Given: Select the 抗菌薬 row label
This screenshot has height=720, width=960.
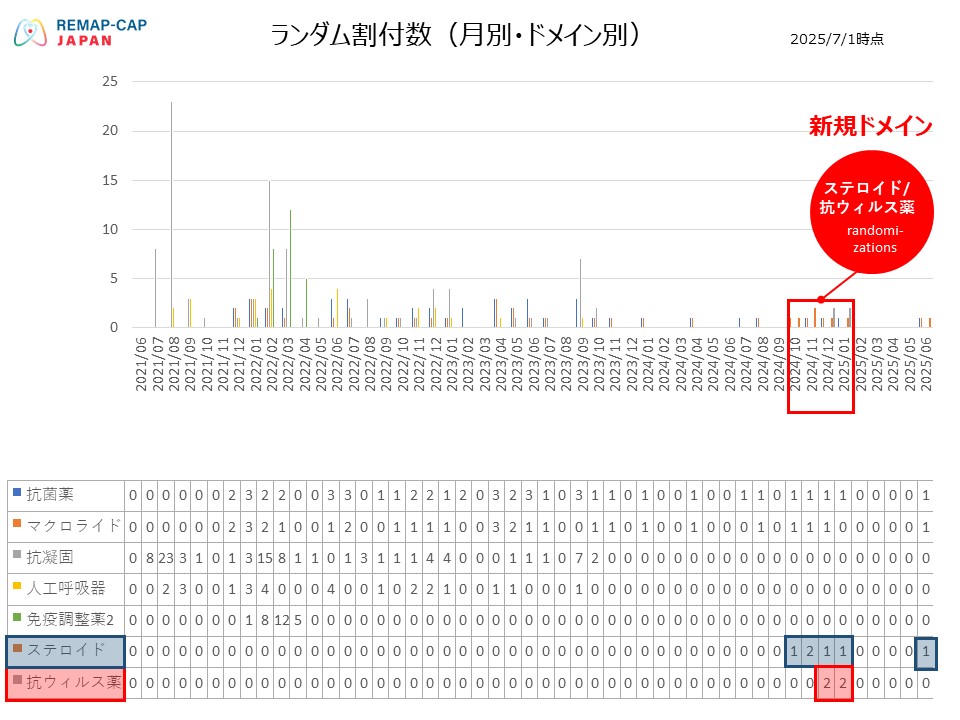Looking at the screenshot, I should (50, 495).
